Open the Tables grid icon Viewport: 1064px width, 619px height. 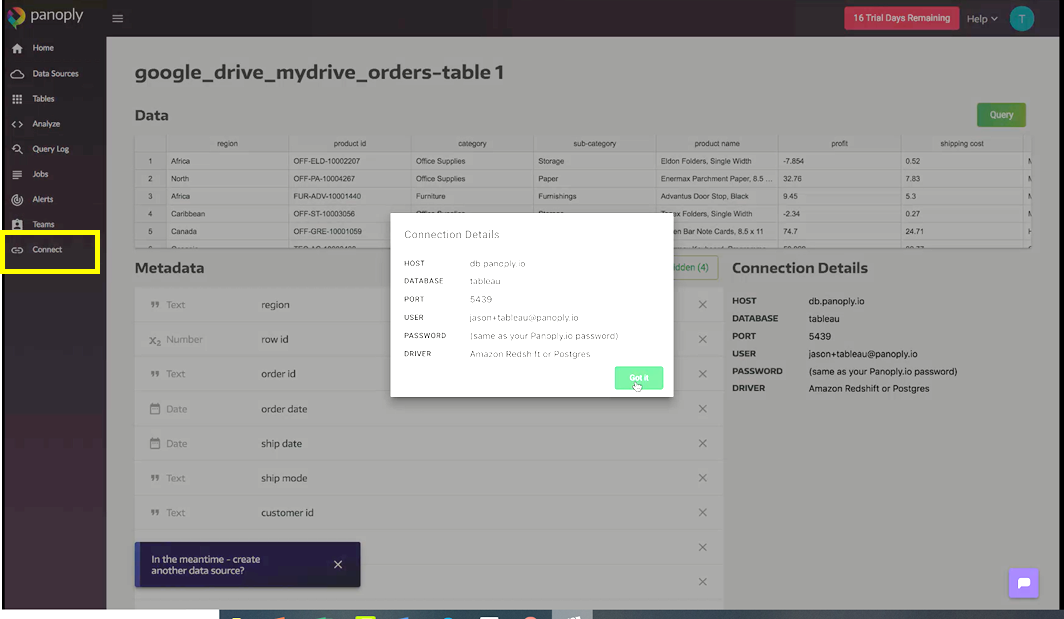(17, 99)
